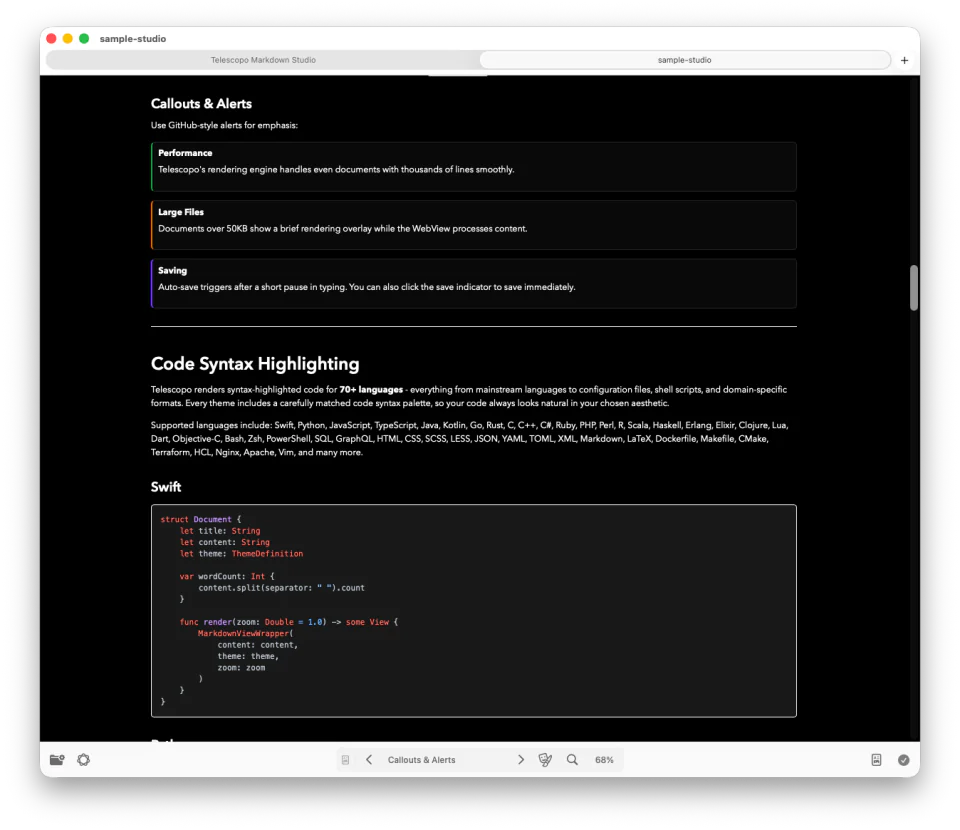Click the Saving callout title

[x=173, y=271]
